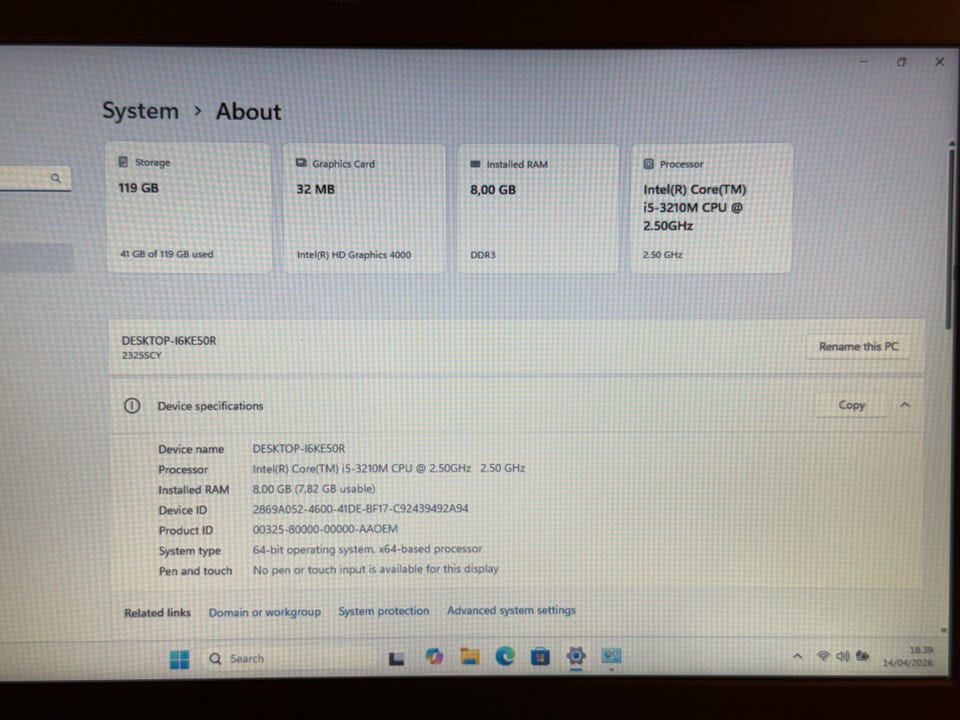Click the DDR3 label on RAM card
This screenshot has width=960, height=720.
pos(482,255)
